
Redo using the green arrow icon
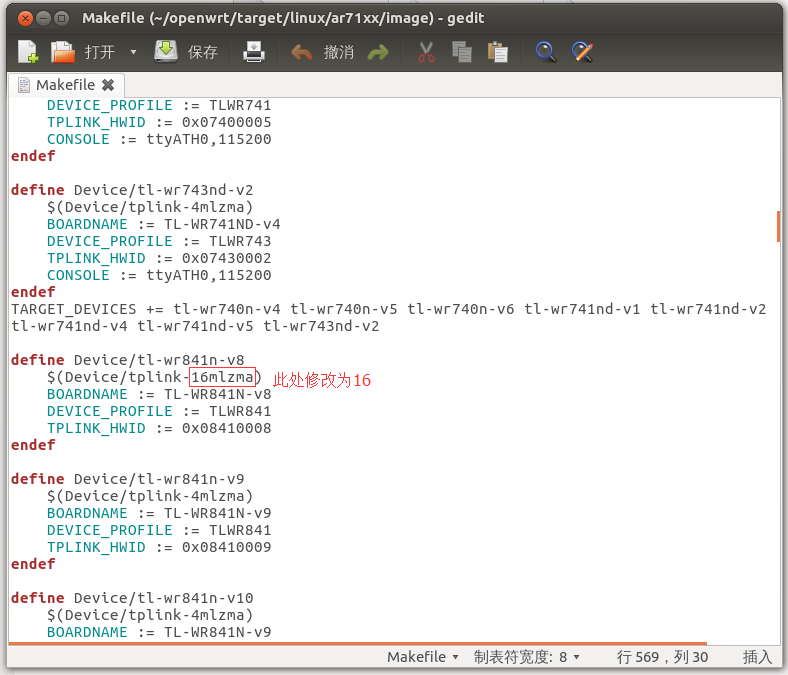point(378,52)
